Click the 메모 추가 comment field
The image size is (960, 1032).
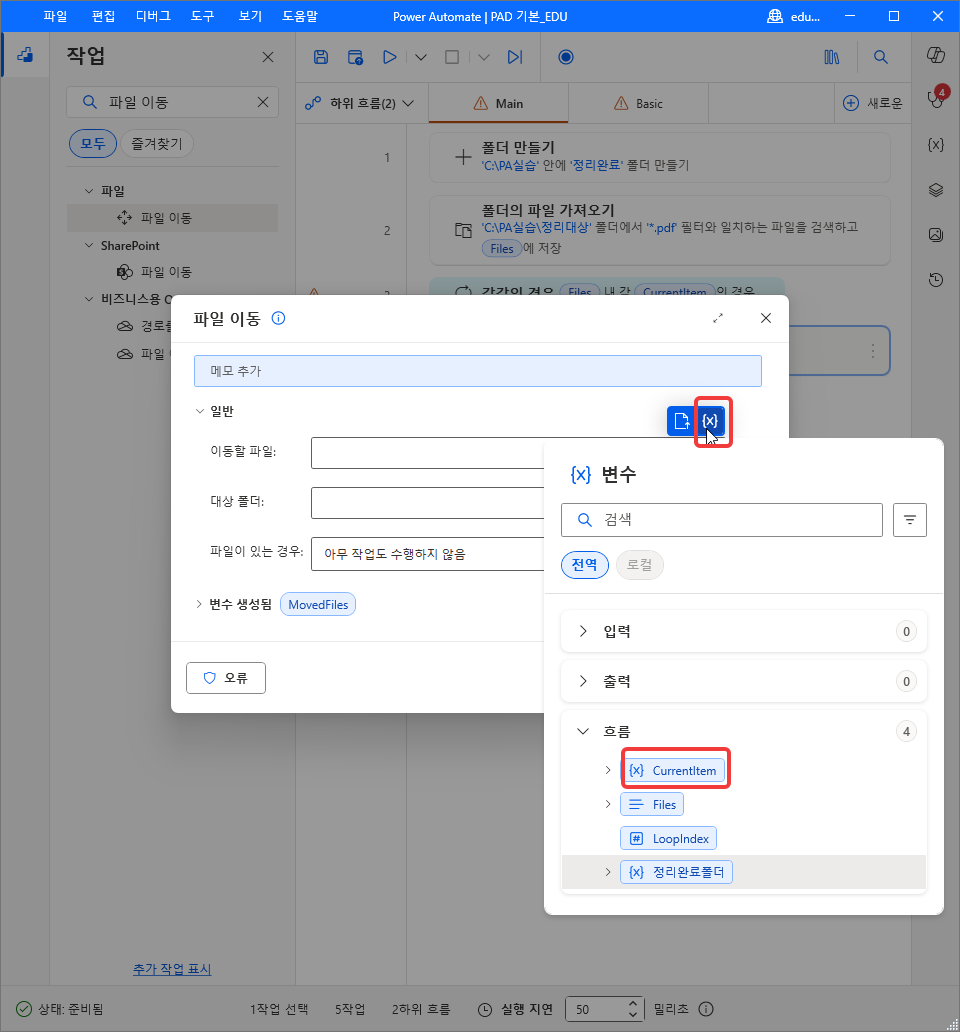pos(478,371)
